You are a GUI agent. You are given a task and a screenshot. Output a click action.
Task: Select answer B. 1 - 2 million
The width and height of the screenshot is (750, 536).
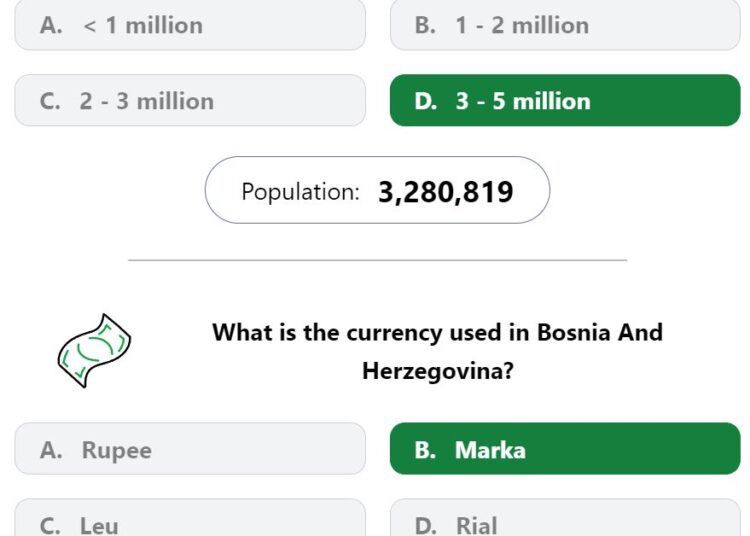(x=565, y=24)
